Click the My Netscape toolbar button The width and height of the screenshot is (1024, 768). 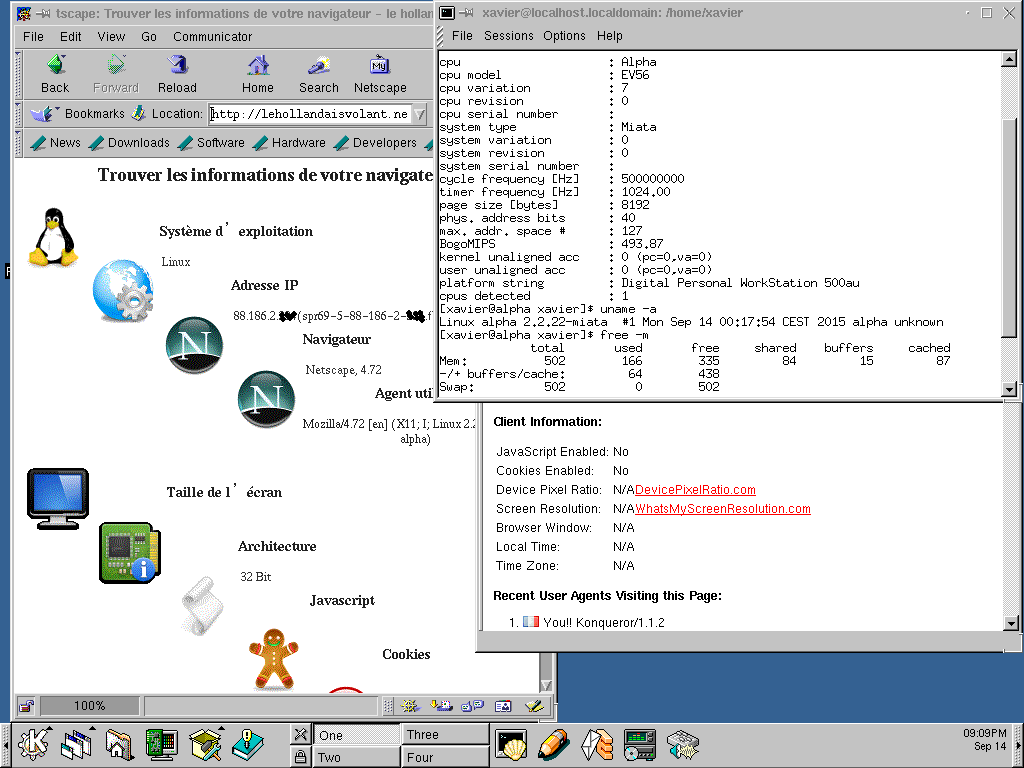(x=380, y=74)
